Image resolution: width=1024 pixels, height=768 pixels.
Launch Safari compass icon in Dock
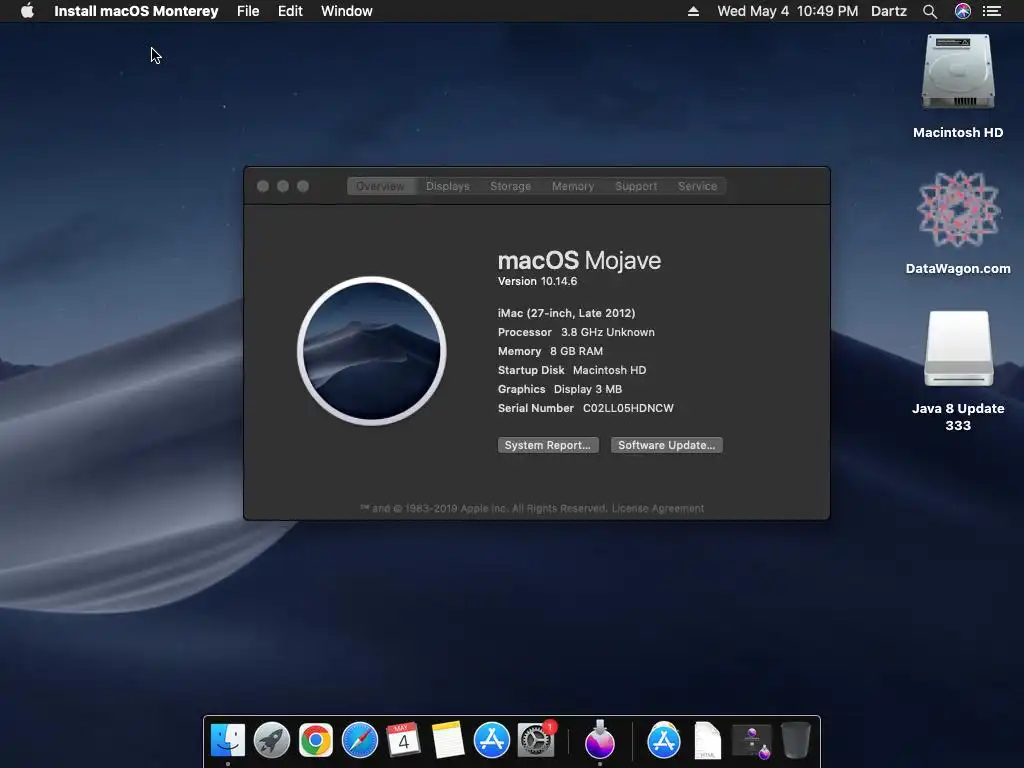[360, 741]
